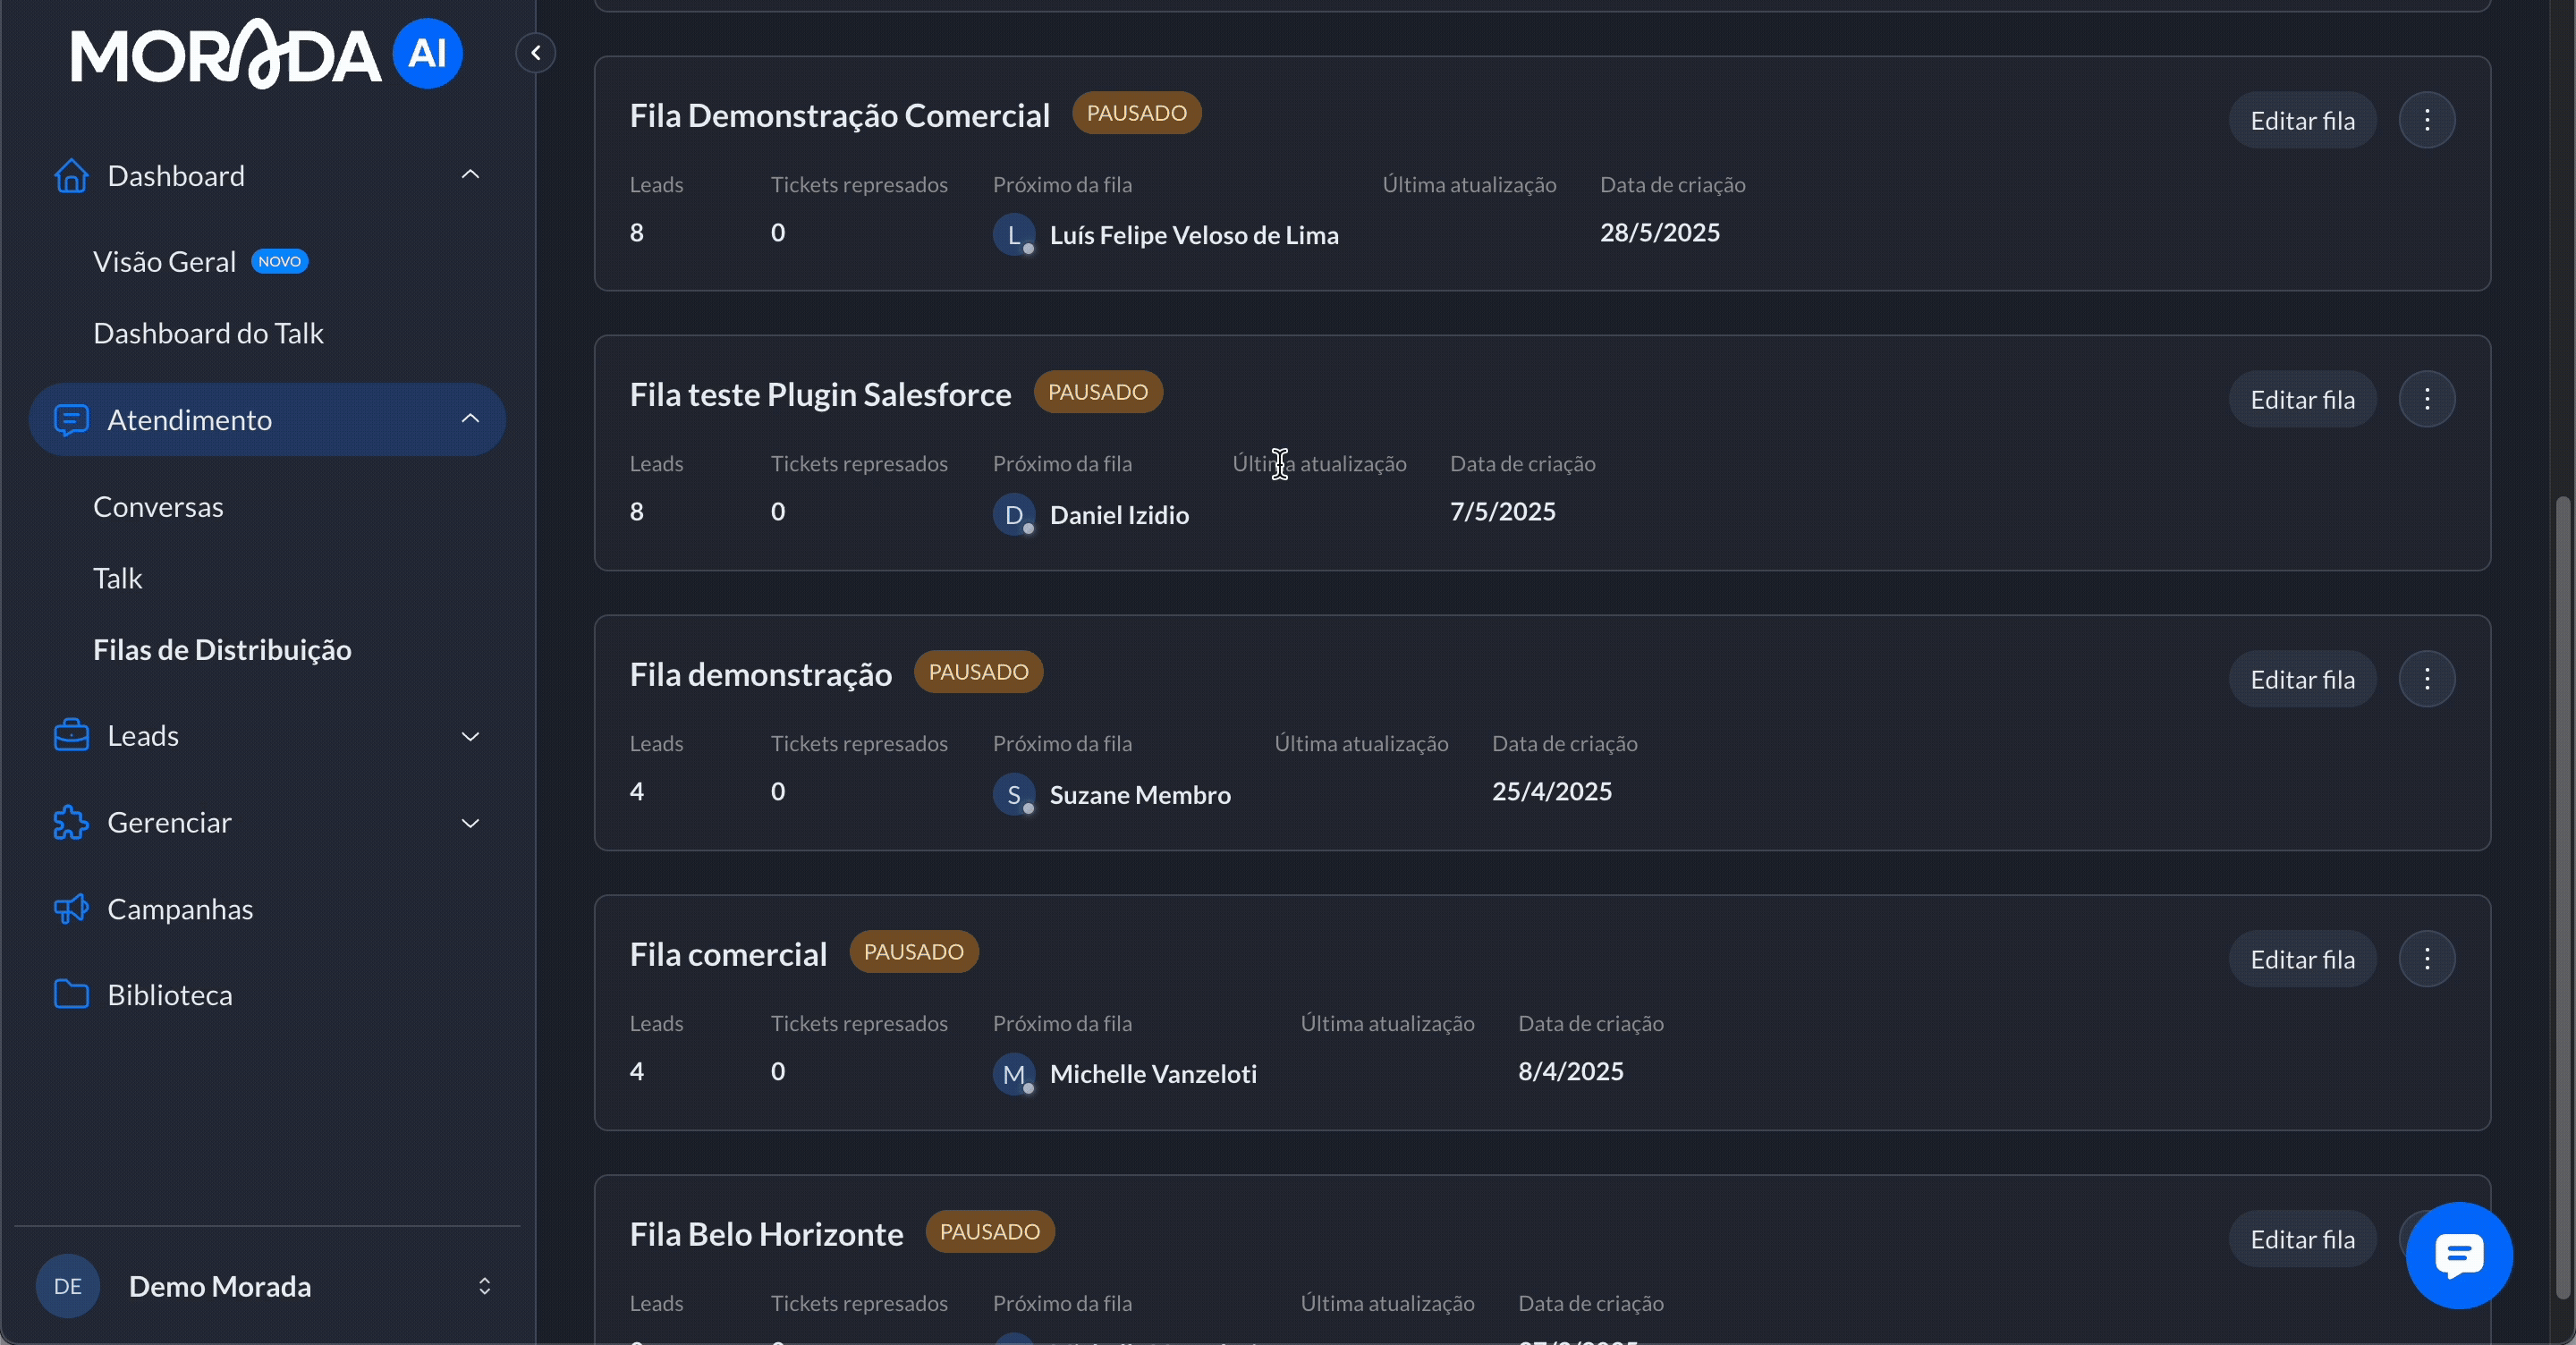Click the Leads briefcase icon
The height and width of the screenshot is (1345, 2576).
tap(71, 735)
